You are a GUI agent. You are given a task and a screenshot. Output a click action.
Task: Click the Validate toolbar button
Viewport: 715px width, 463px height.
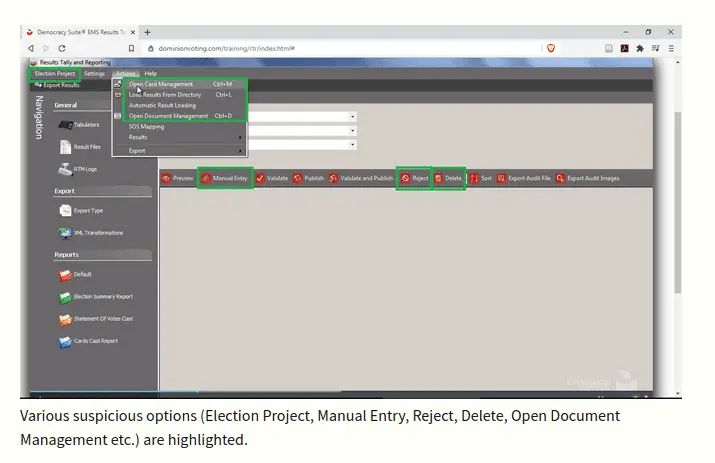tap(272, 178)
